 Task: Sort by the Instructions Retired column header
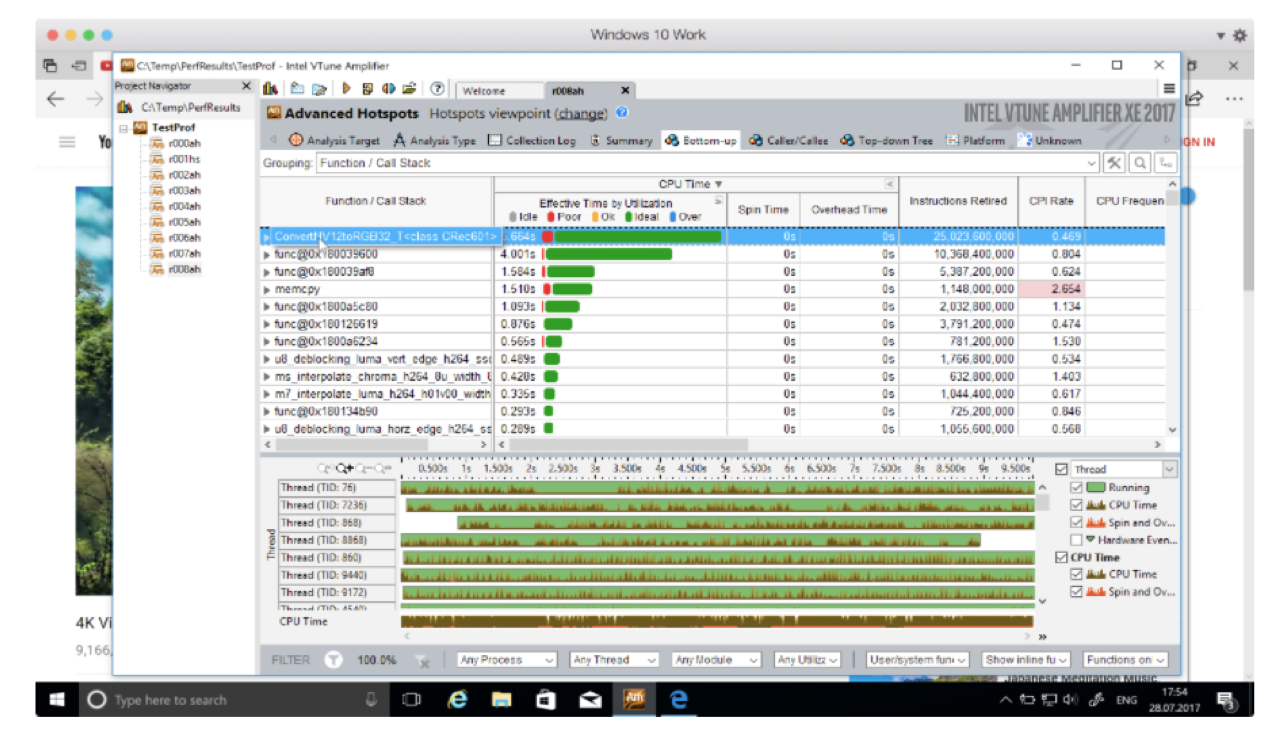(958, 201)
